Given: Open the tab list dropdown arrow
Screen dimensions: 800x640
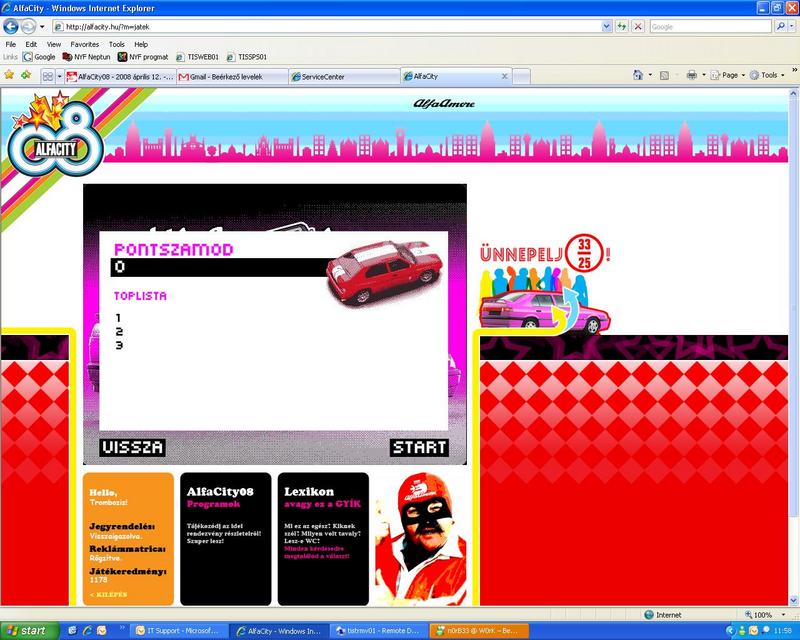Looking at the screenshot, I should 59,77.
